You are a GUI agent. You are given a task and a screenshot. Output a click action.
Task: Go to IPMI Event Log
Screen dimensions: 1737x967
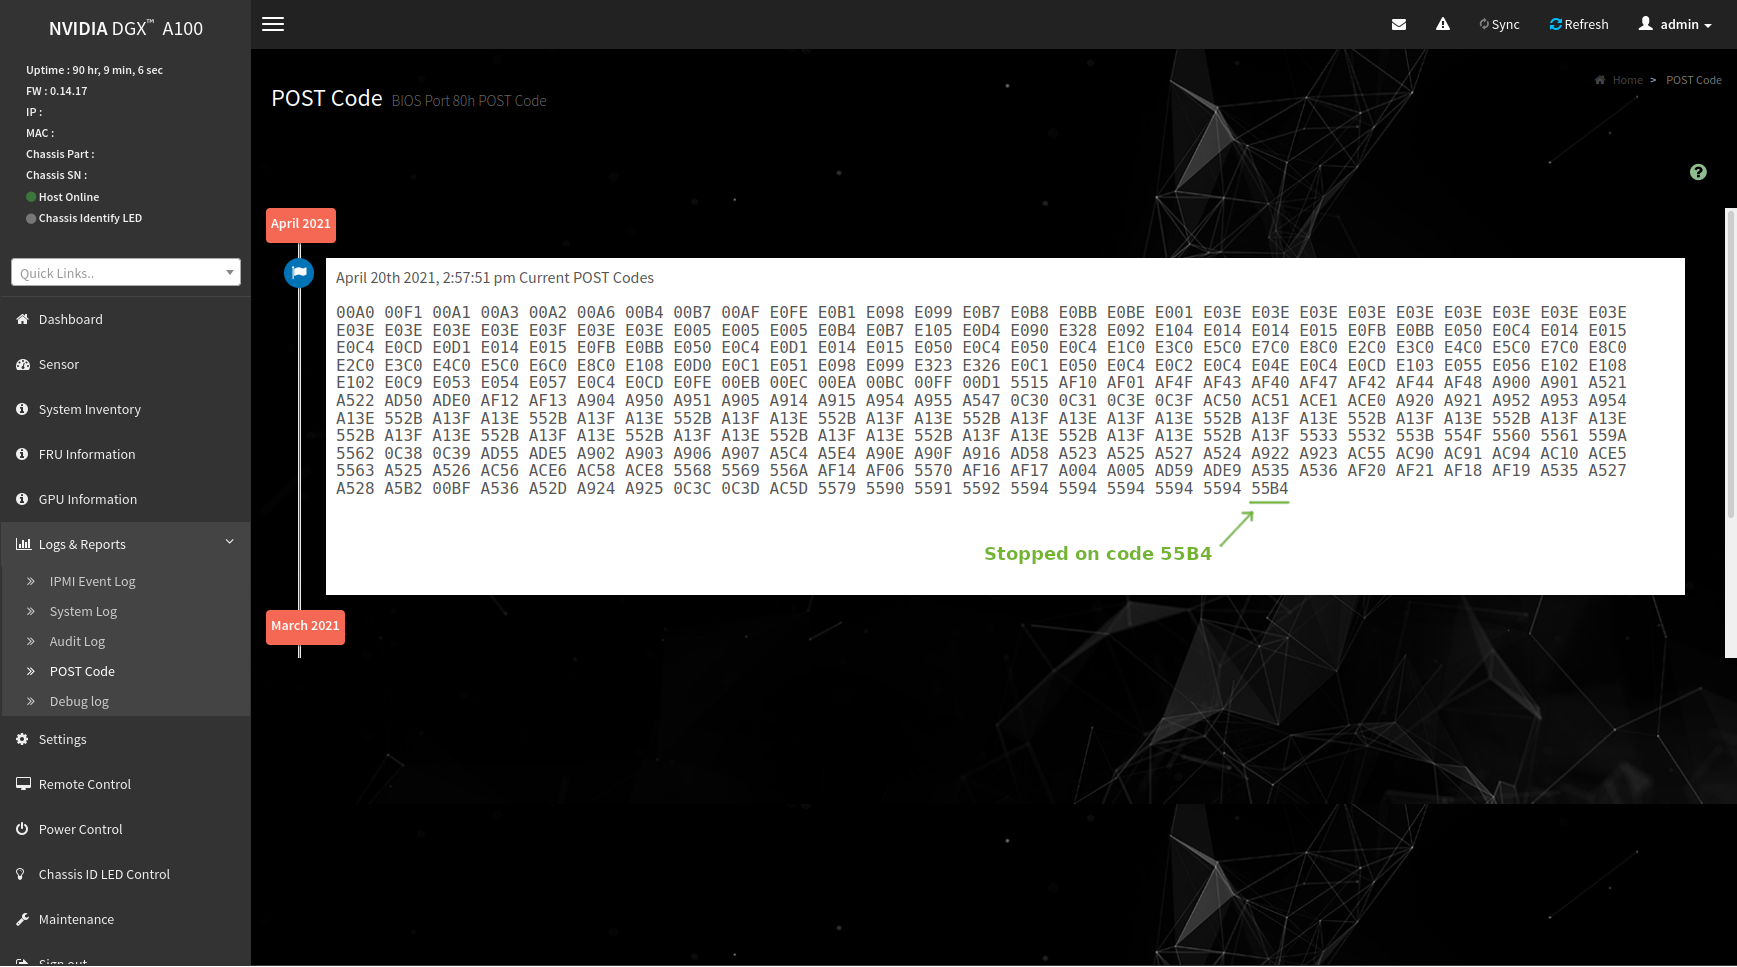[x=92, y=581]
